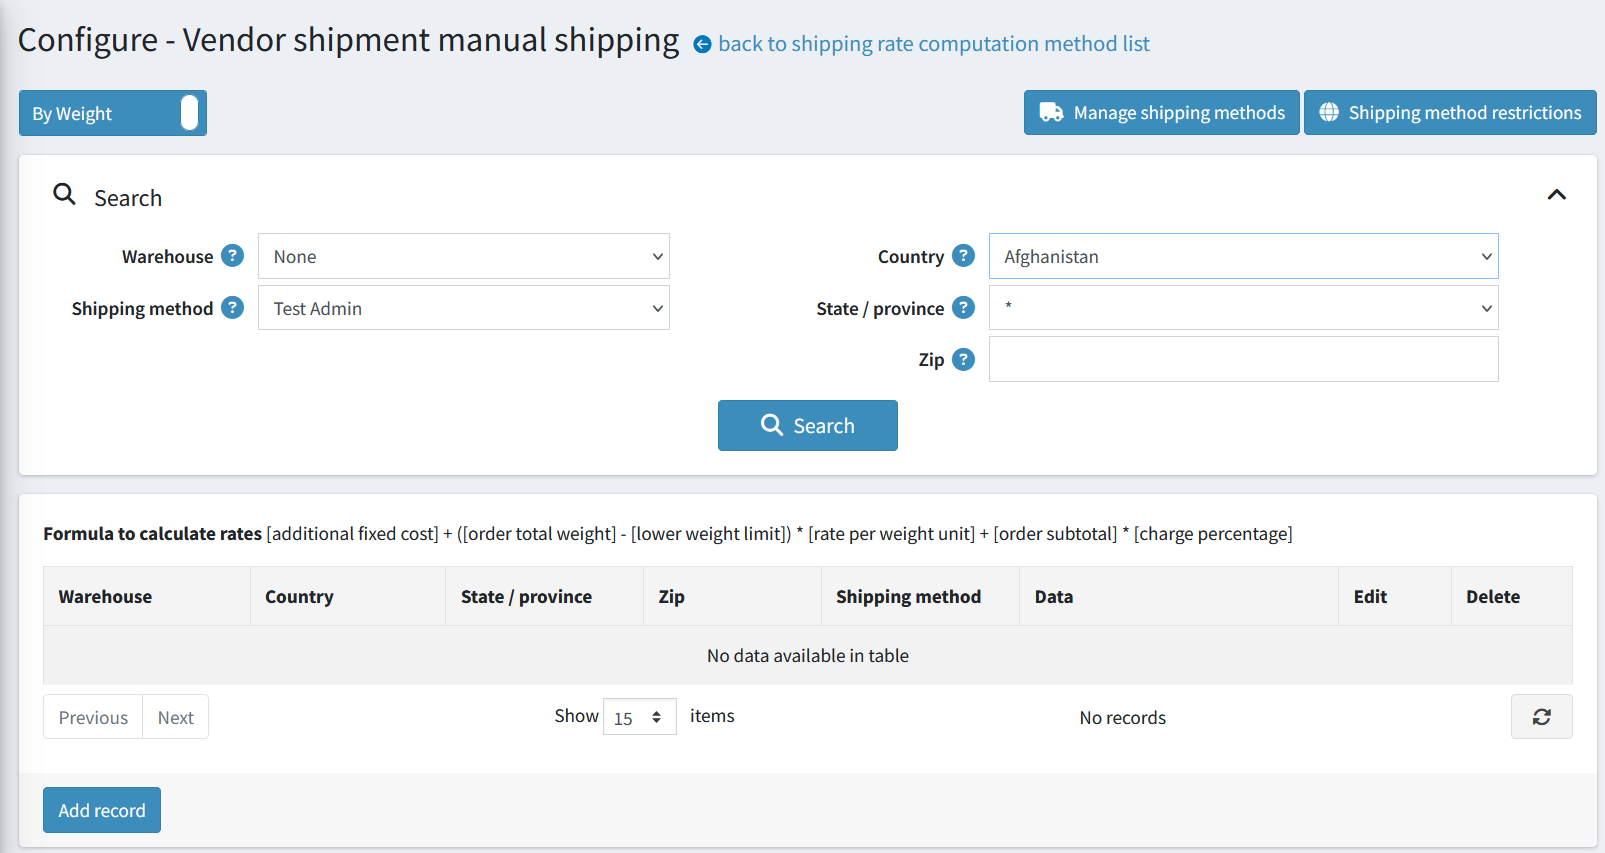Open the State / province dropdown
Viewport: 1605px width, 853px height.
click(1243, 308)
